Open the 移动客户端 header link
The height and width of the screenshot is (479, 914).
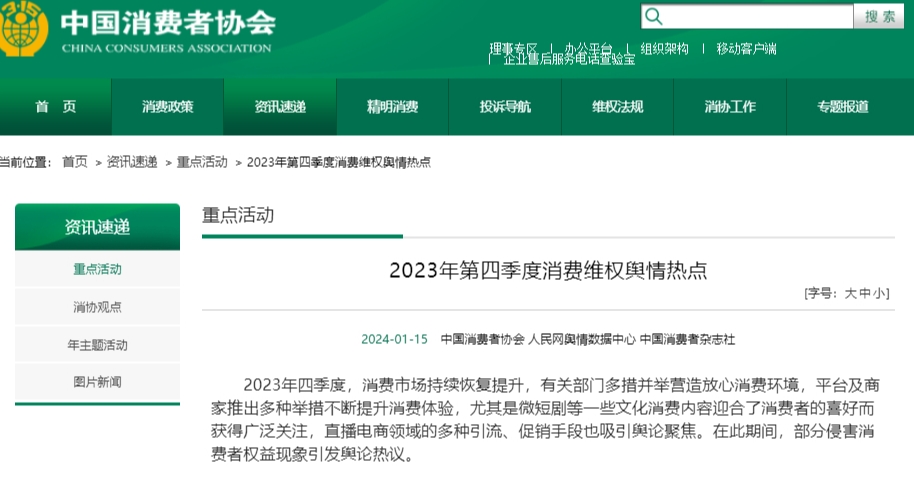747,49
